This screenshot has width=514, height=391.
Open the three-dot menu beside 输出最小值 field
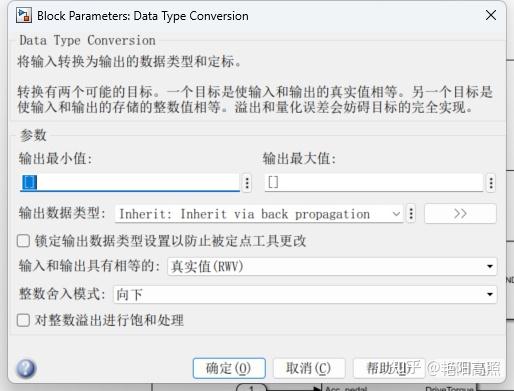247,183
